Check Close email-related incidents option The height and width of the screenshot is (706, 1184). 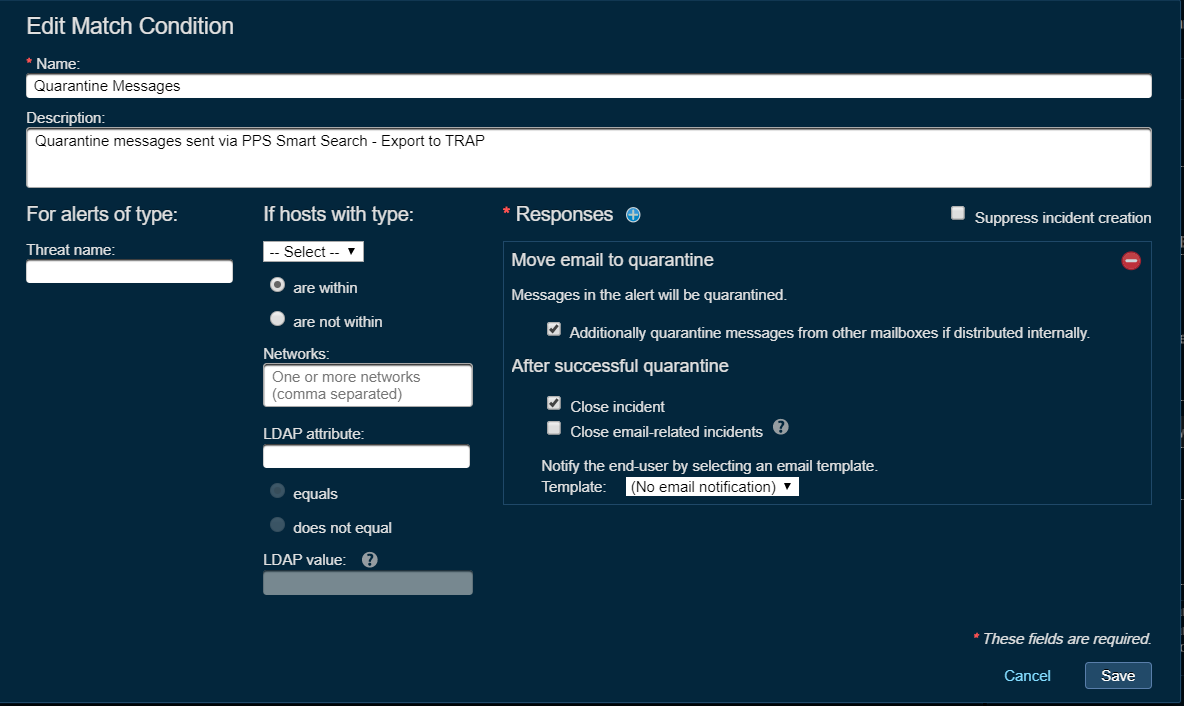click(x=554, y=429)
